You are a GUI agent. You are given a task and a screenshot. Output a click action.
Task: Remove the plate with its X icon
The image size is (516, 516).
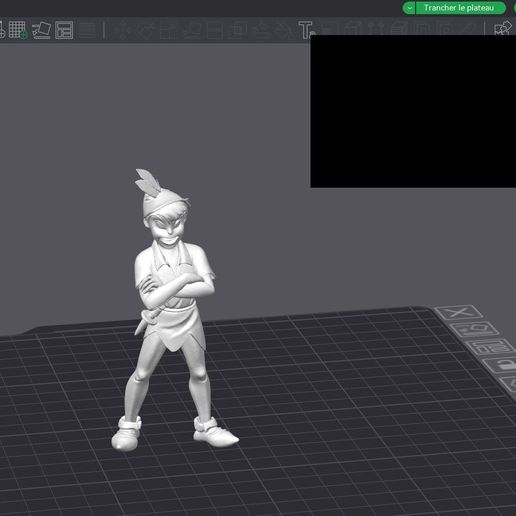pyautogui.click(x=459, y=313)
